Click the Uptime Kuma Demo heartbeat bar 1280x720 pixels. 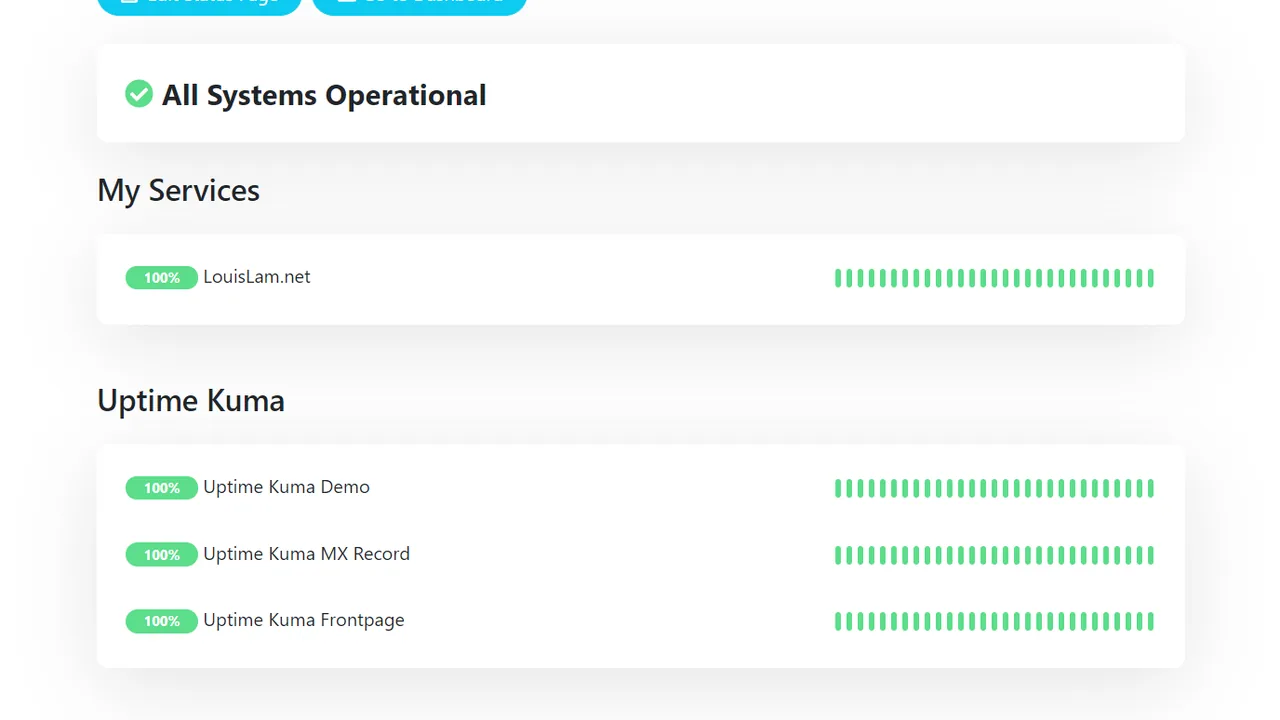click(994, 488)
